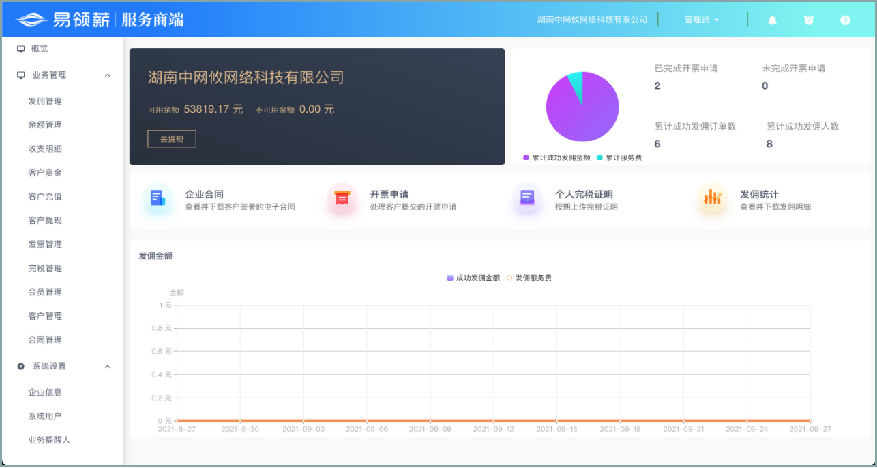Open the 企业合同 shortcut title
Screen dimensions: 877x468
204,195
